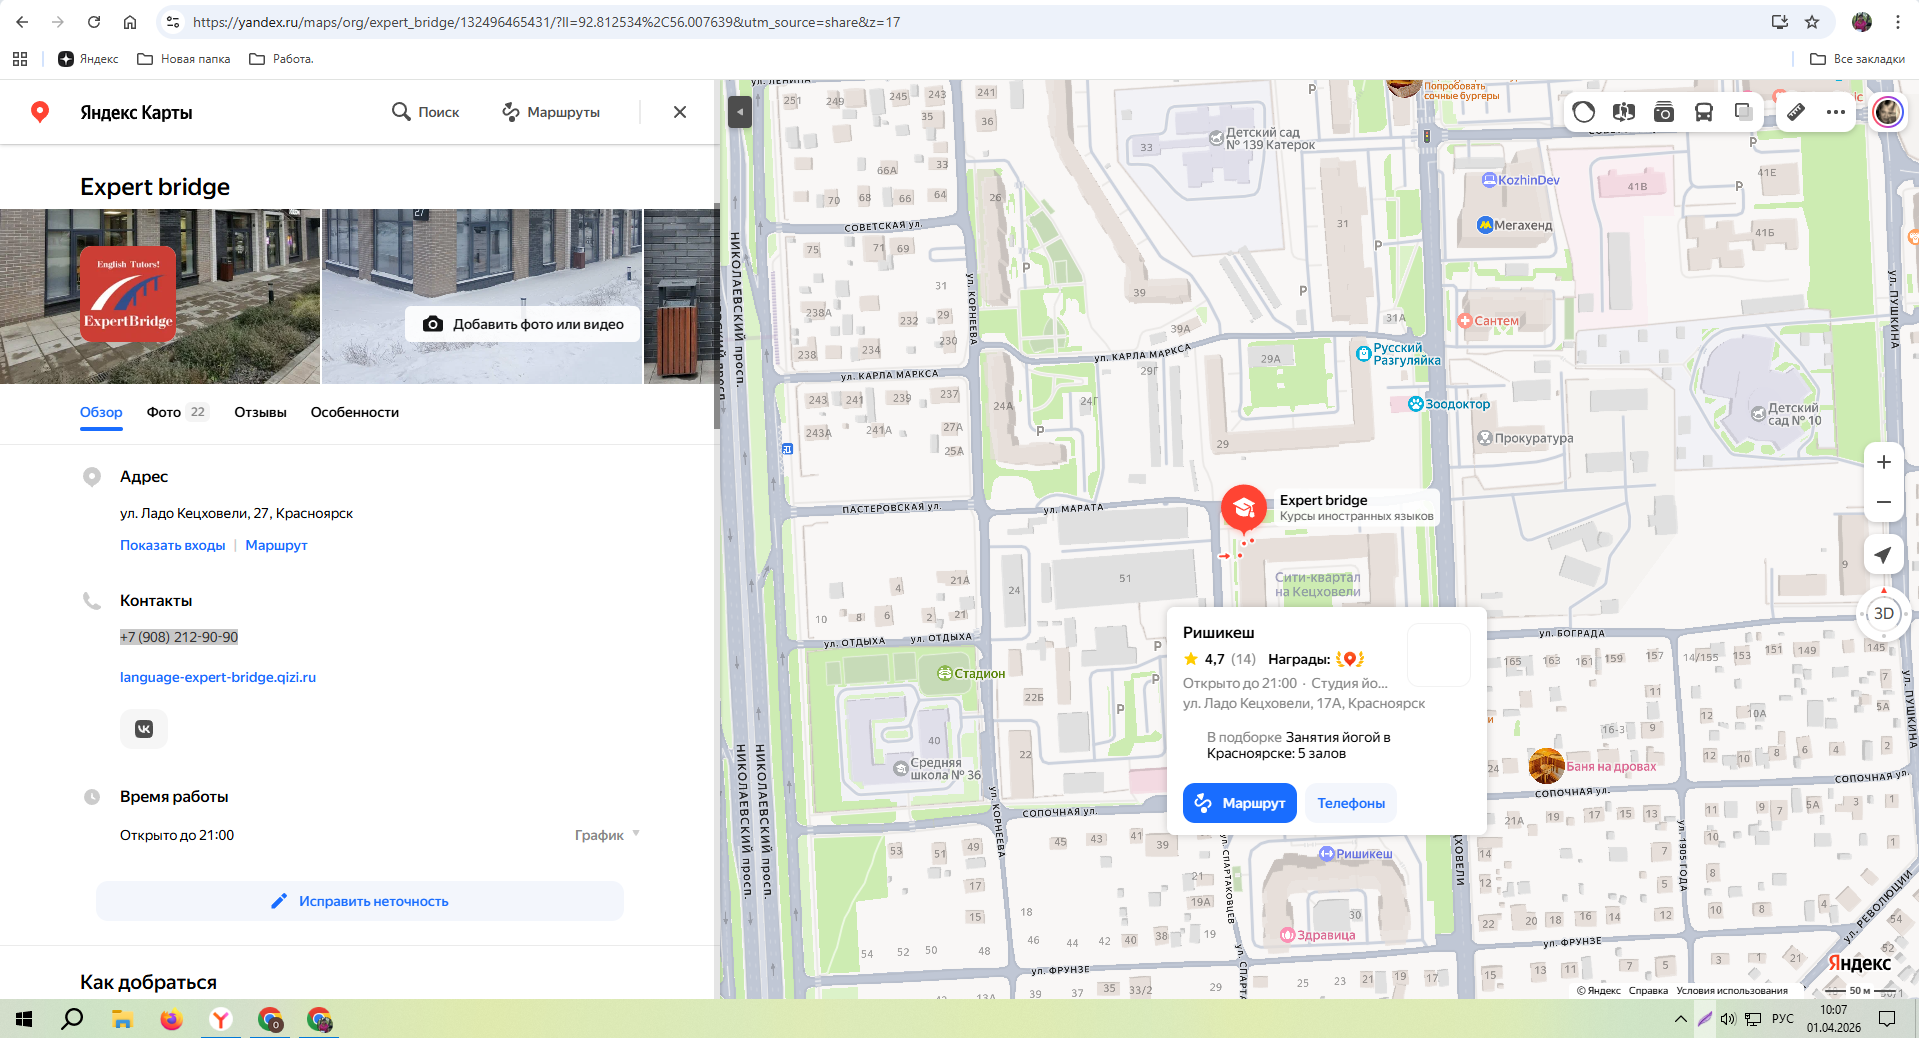Open the language-expert-bridge.qizi.ru website link

pos(218,677)
